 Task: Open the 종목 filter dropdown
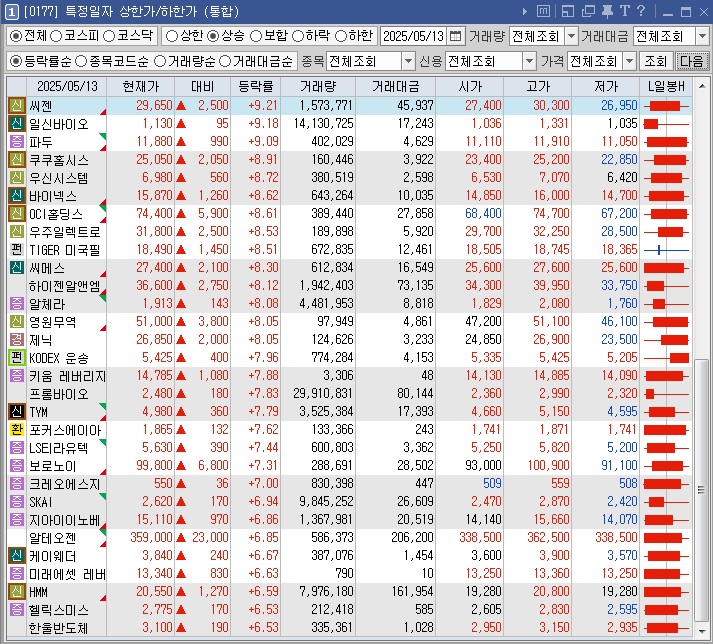point(408,61)
